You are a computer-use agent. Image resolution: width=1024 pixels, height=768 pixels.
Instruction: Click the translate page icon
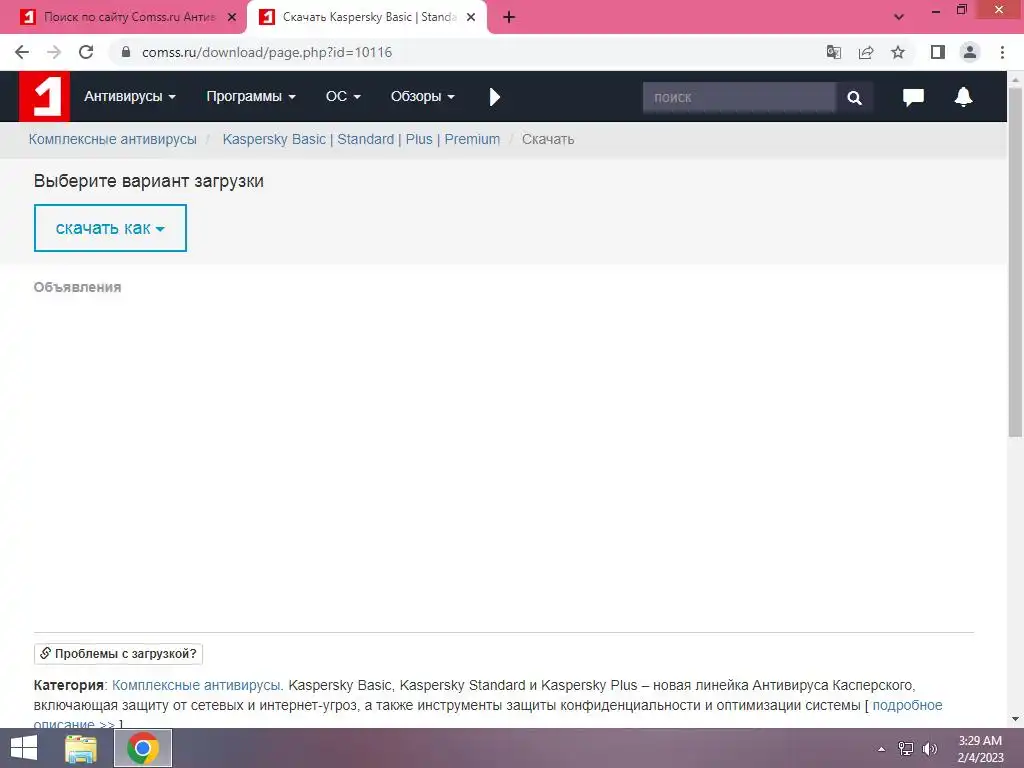click(x=833, y=52)
